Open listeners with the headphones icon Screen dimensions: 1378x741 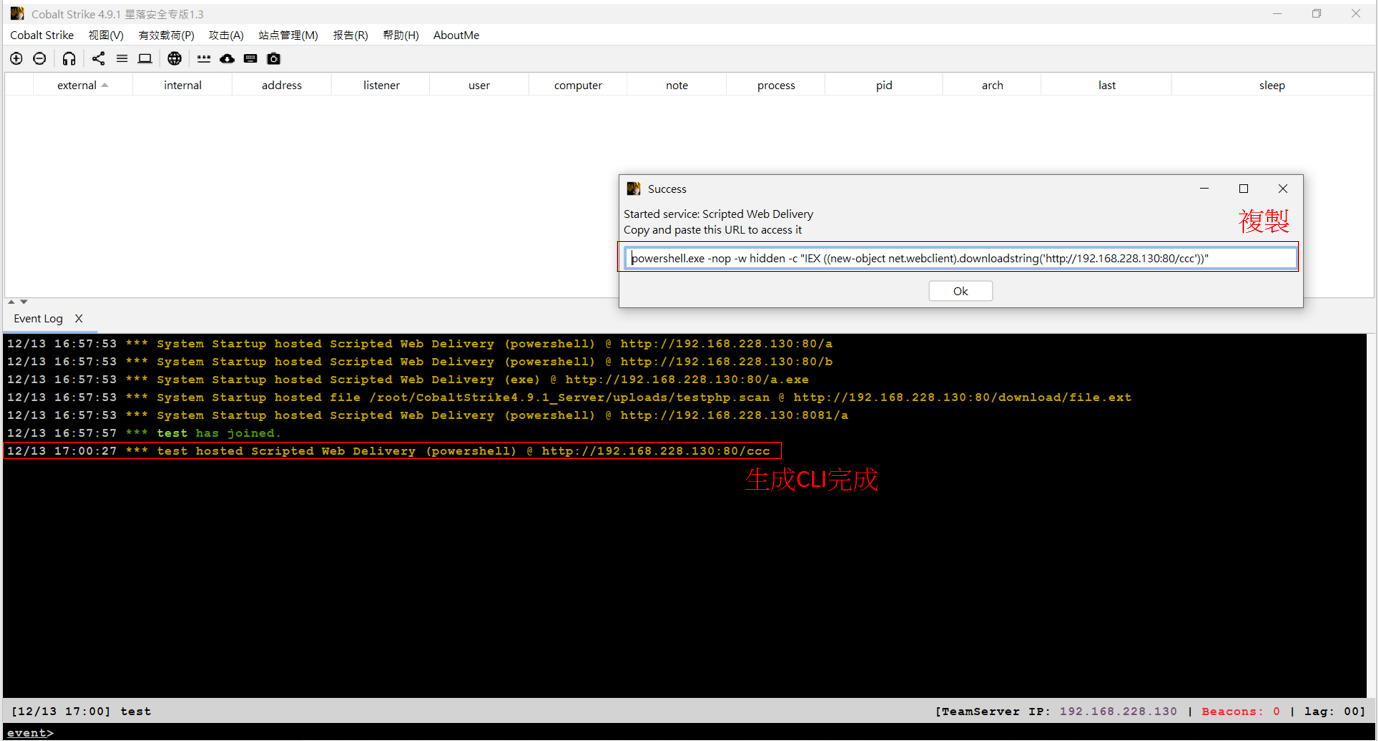[69, 59]
